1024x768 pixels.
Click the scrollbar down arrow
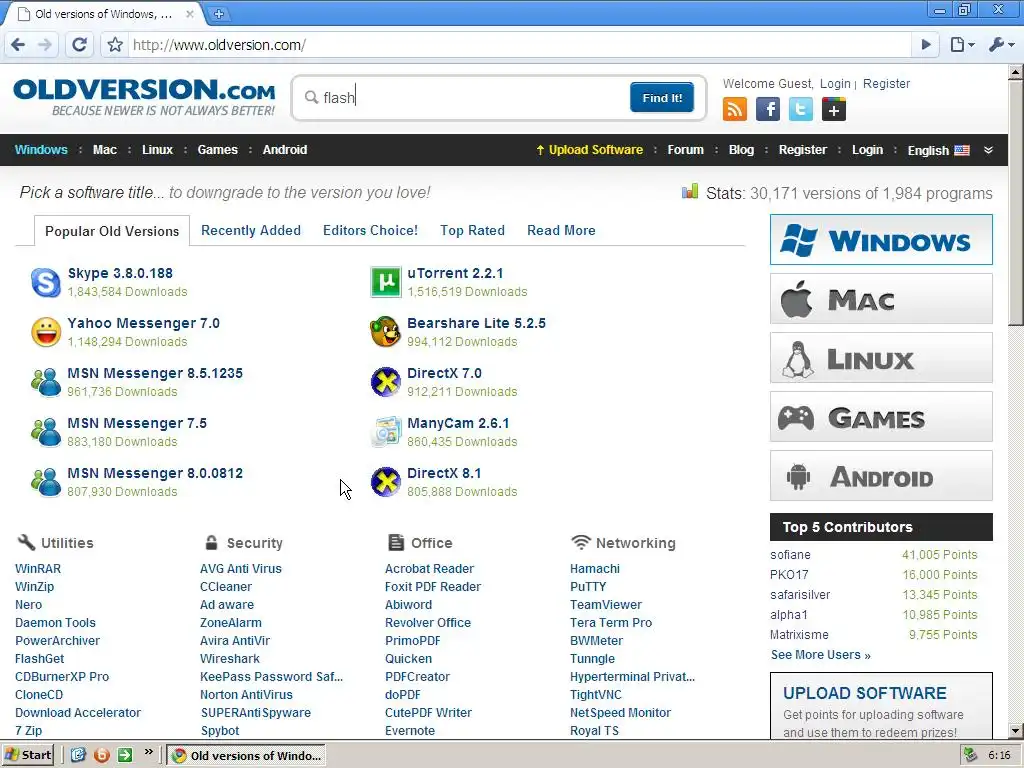pyautogui.click(x=1016, y=731)
